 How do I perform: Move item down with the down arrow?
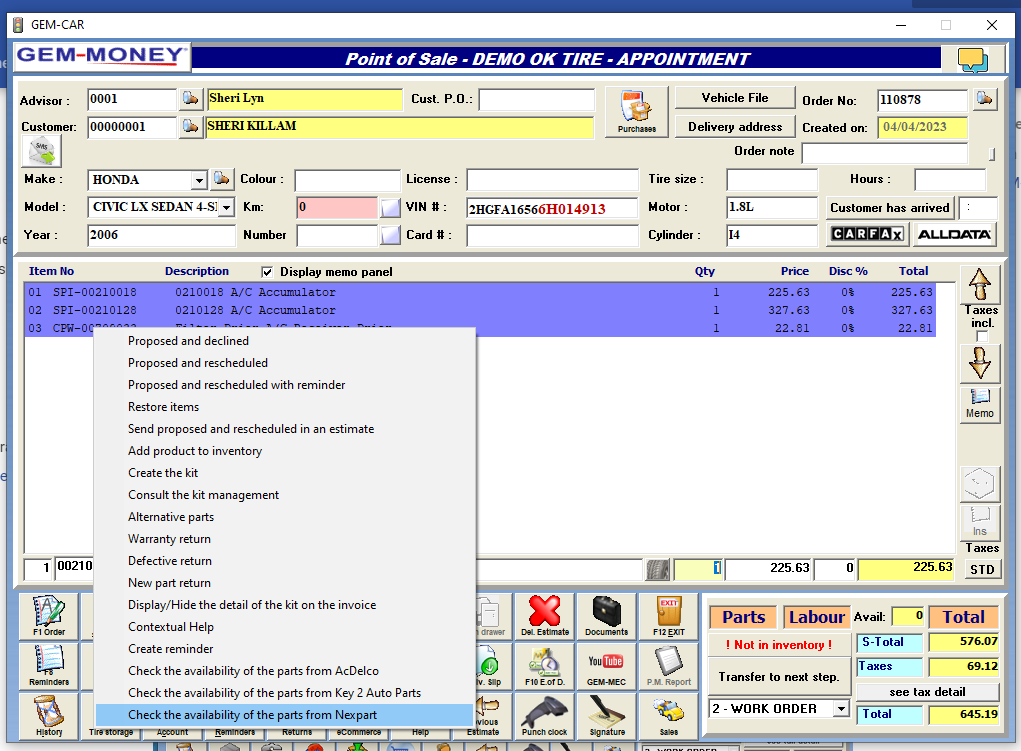coord(980,363)
